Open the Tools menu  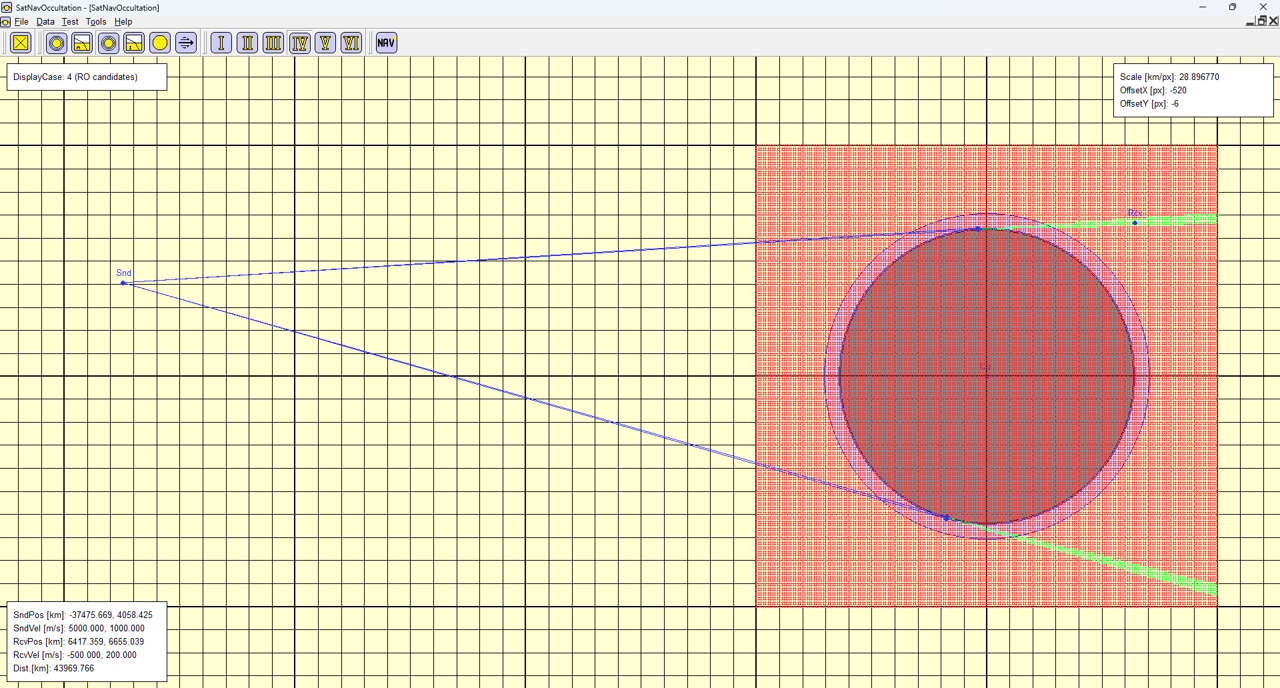coord(96,21)
